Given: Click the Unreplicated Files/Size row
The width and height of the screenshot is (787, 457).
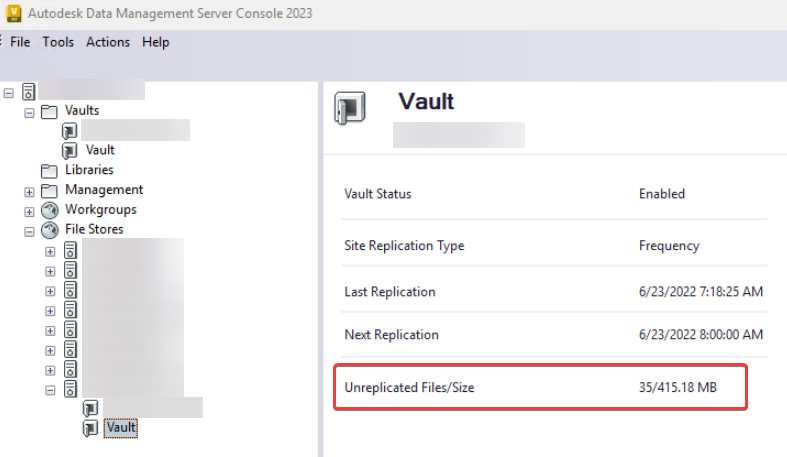Looking at the screenshot, I should [x=540, y=387].
